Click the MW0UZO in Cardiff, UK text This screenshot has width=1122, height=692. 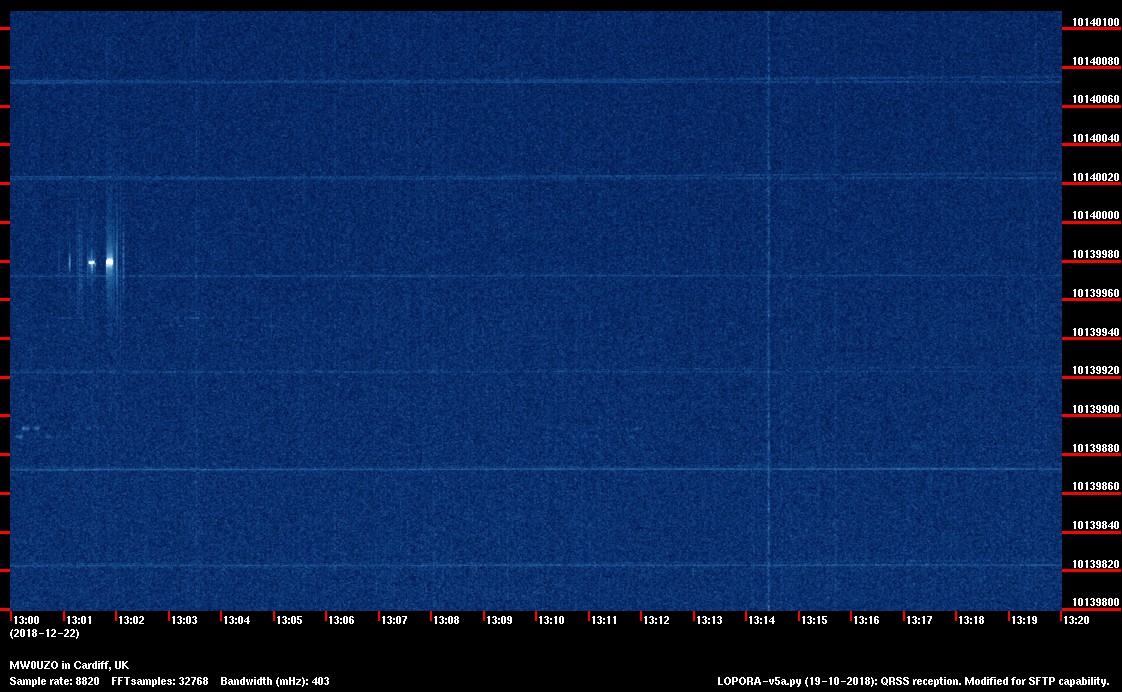[x=69, y=665]
